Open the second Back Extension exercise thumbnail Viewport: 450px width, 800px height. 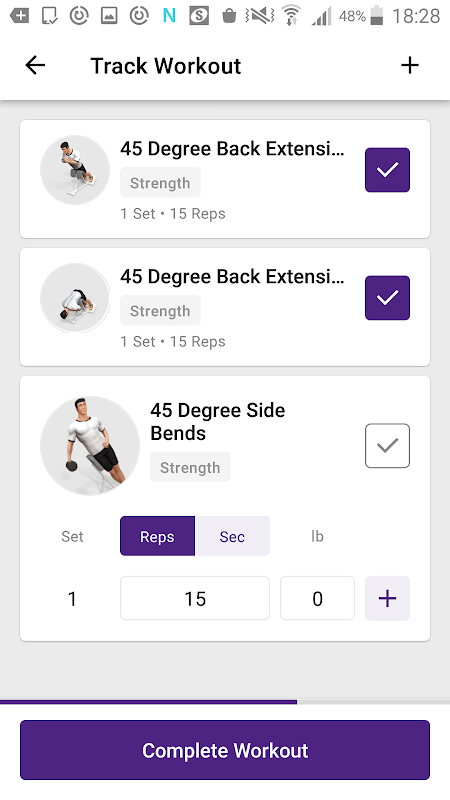click(x=75, y=298)
